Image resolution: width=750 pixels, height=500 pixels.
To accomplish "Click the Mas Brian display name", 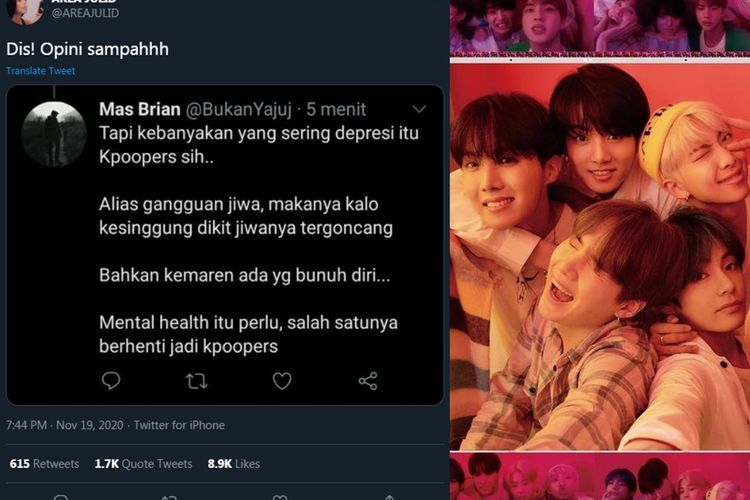I will [x=140, y=109].
